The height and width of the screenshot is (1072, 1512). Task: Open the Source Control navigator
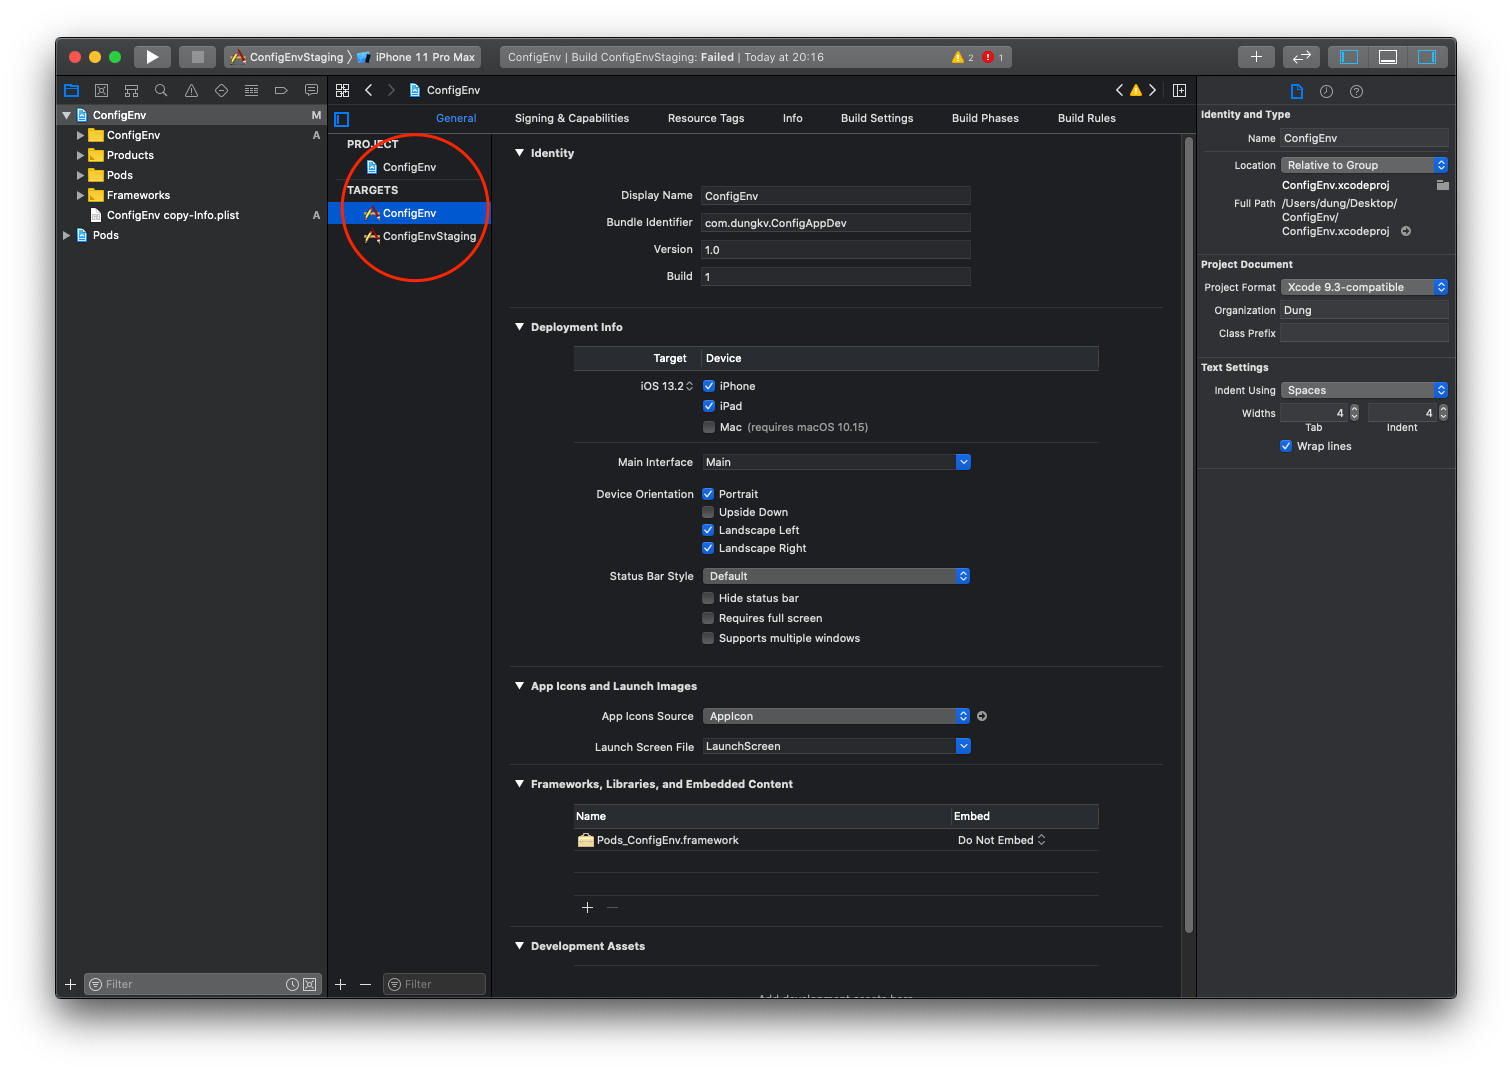(x=101, y=90)
